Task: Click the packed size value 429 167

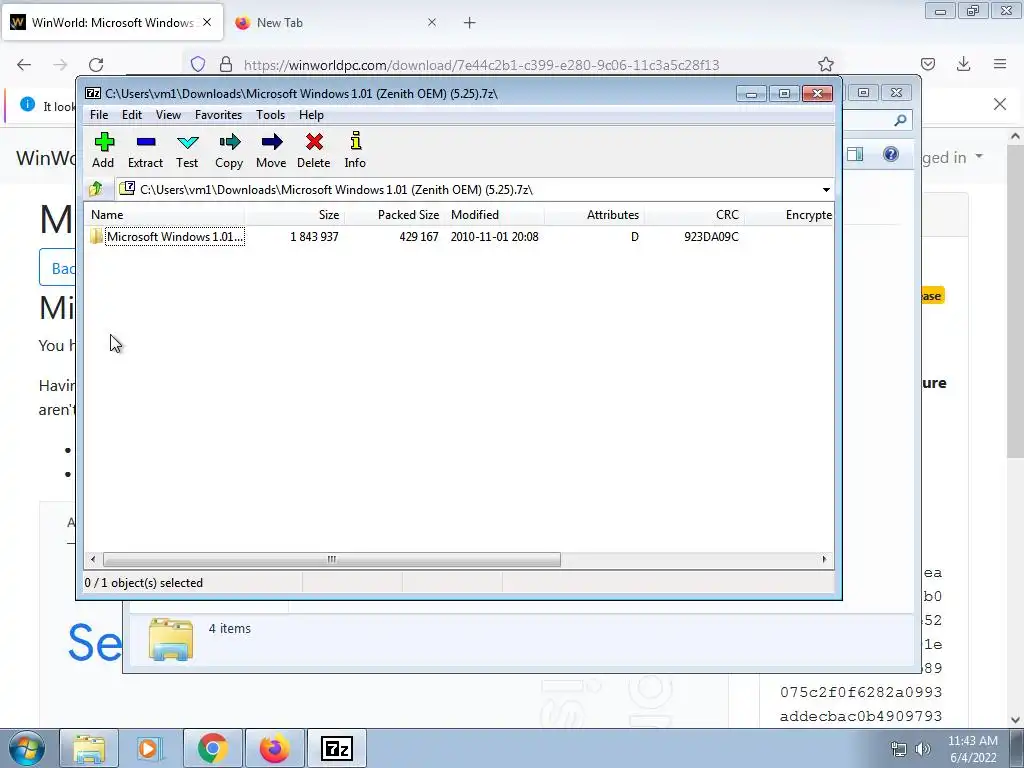Action: pos(419,236)
